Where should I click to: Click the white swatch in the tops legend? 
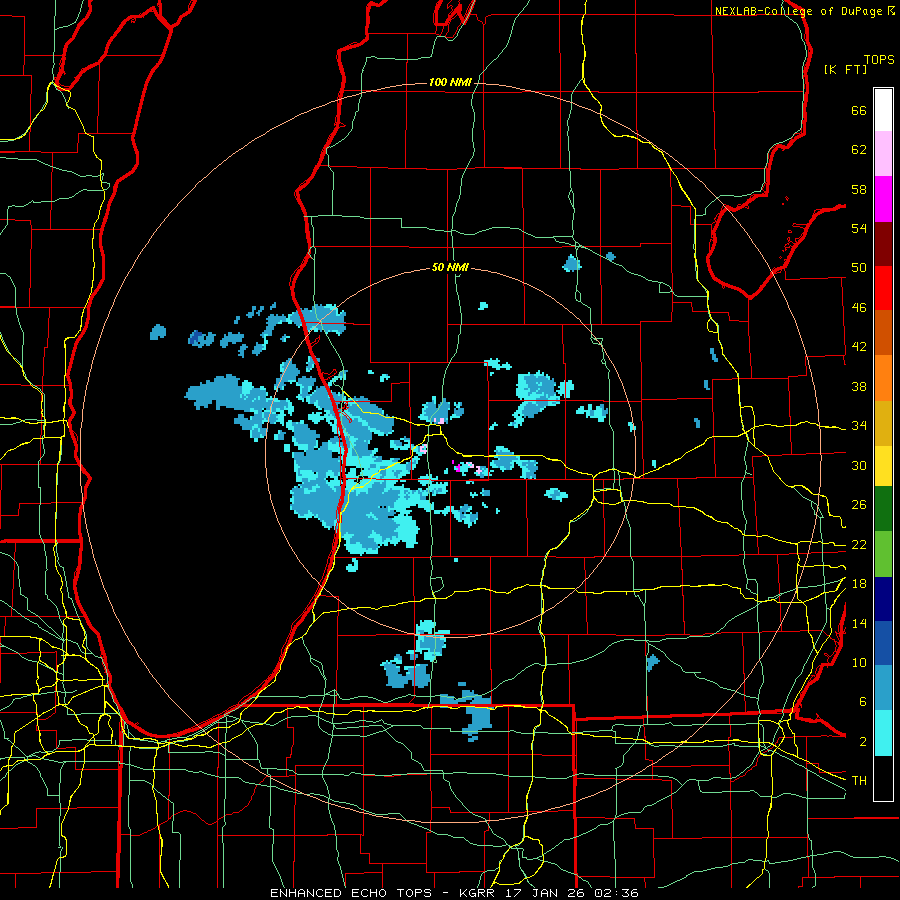click(883, 110)
